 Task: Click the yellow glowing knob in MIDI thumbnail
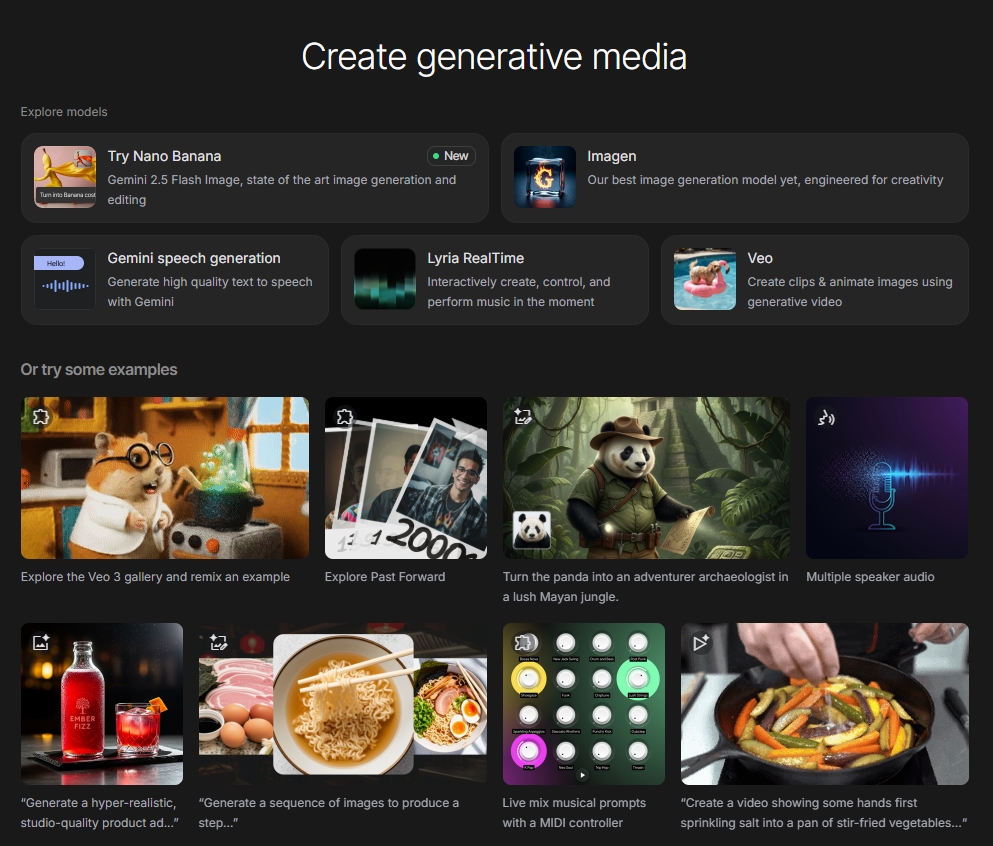click(529, 679)
